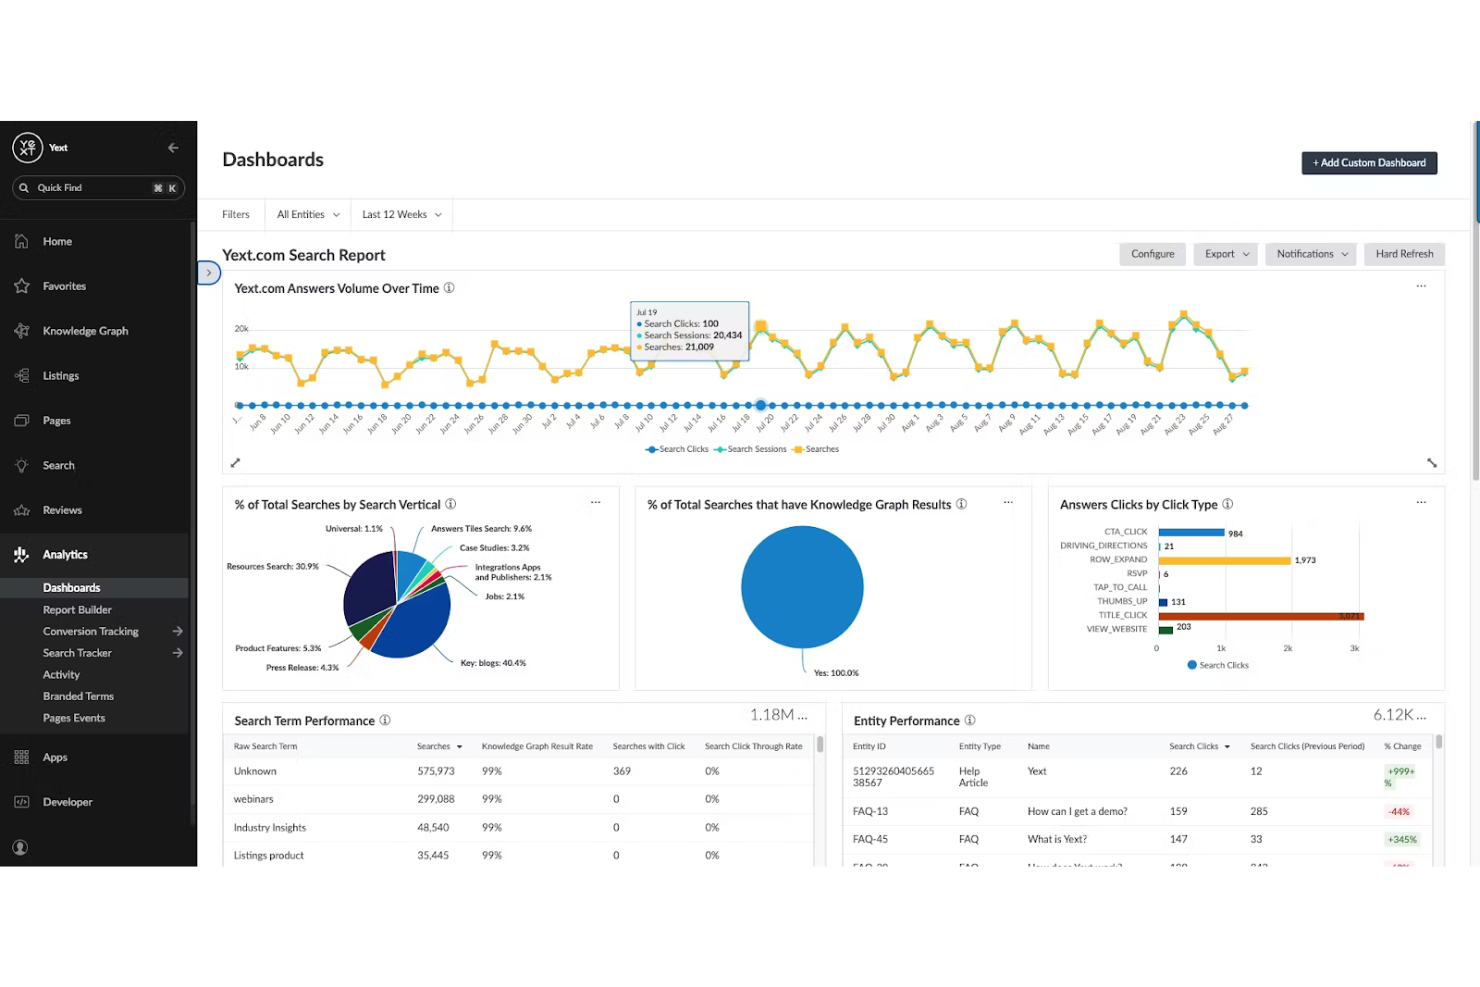Click info icon beside Search Term Performance
Image resolution: width=1480 pixels, height=987 pixels.
[x=385, y=720]
